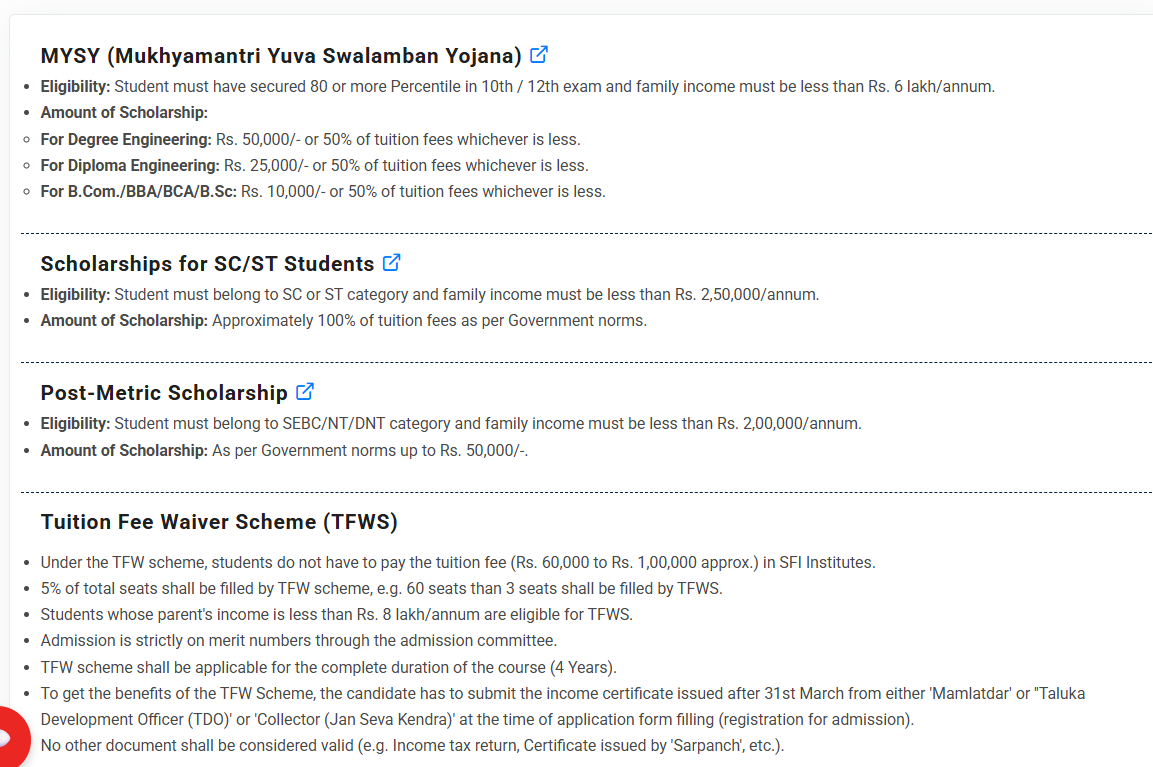Screen dimensions: 1153x767
Task: Click the 'For B.Com./BBA/BCA/B.Sc:' label
Action: click(138, 191)
